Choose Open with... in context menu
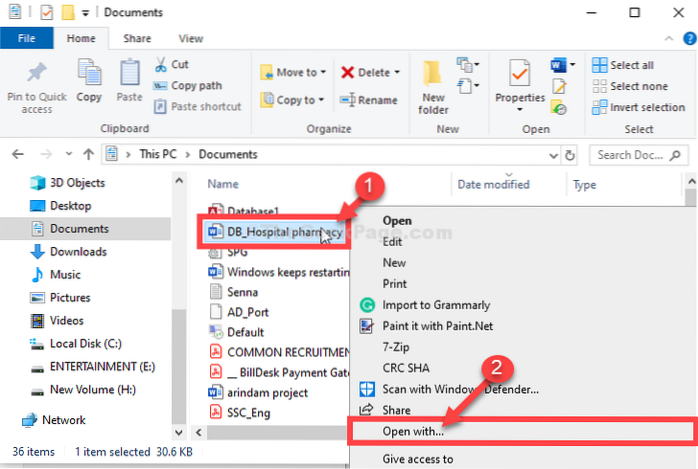 [413, 431]
